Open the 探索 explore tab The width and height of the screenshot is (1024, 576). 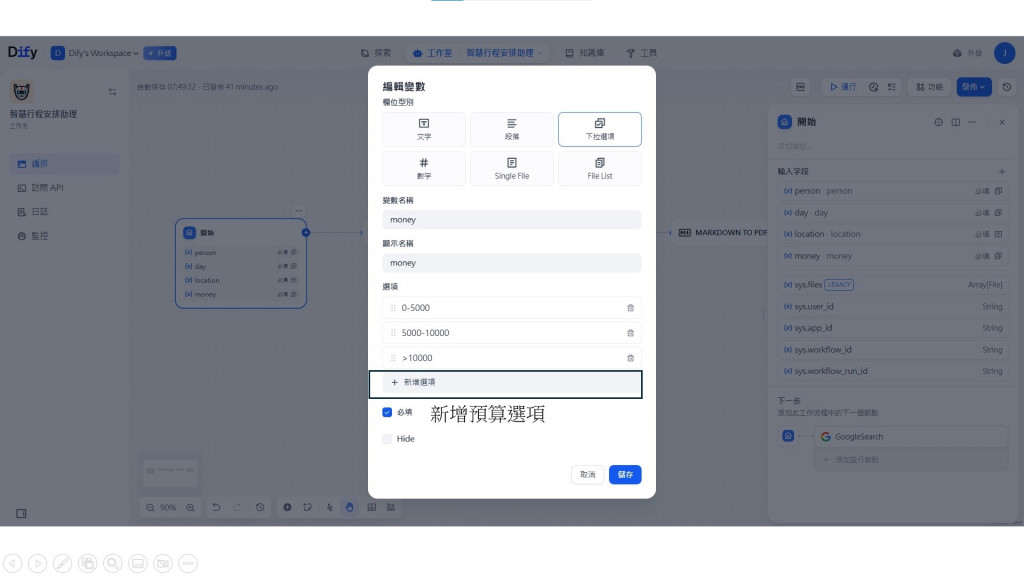pos(376,53)
